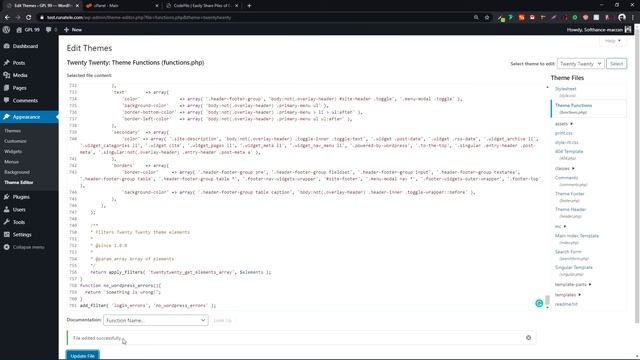Open the comments bubble in the admin bar
640x360 pixels.
click(51, 29)
